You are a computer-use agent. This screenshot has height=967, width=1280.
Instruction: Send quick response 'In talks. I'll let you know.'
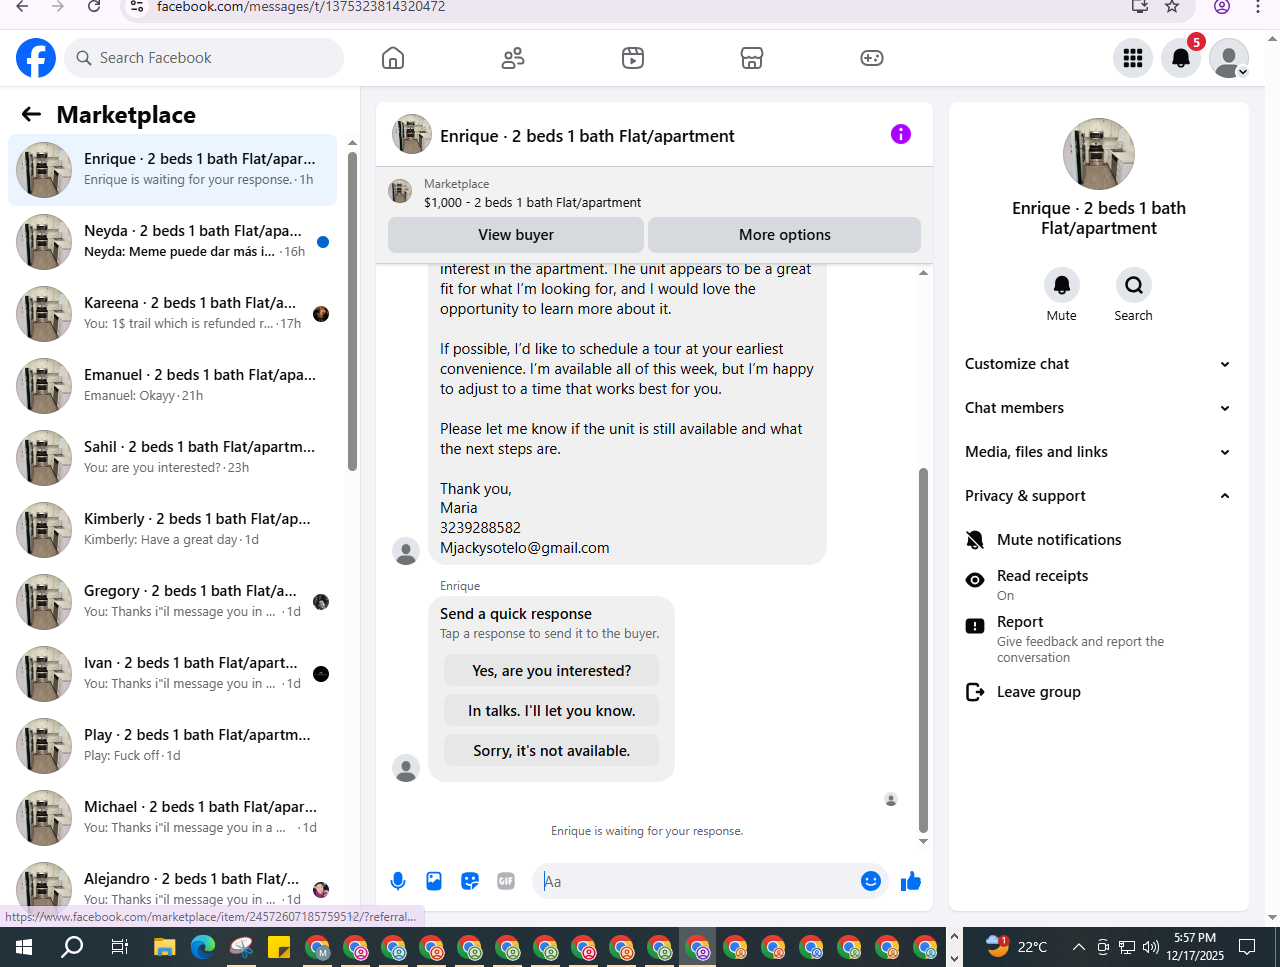click(552, 711)
